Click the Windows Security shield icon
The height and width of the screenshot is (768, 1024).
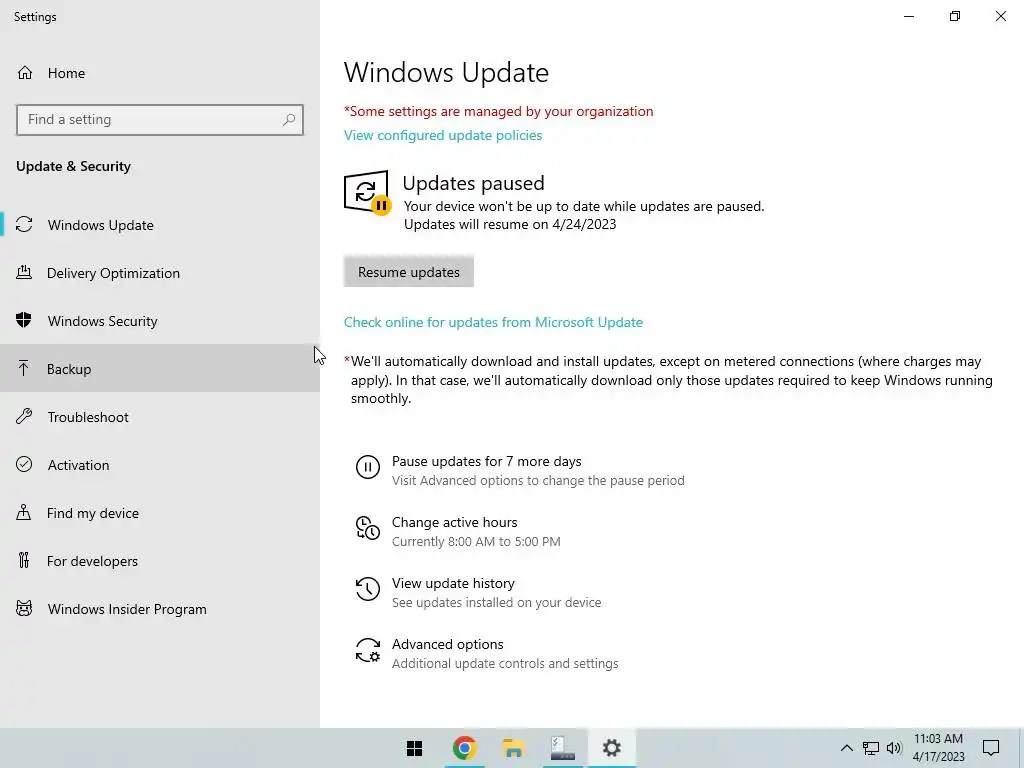(x=24, y=321)
